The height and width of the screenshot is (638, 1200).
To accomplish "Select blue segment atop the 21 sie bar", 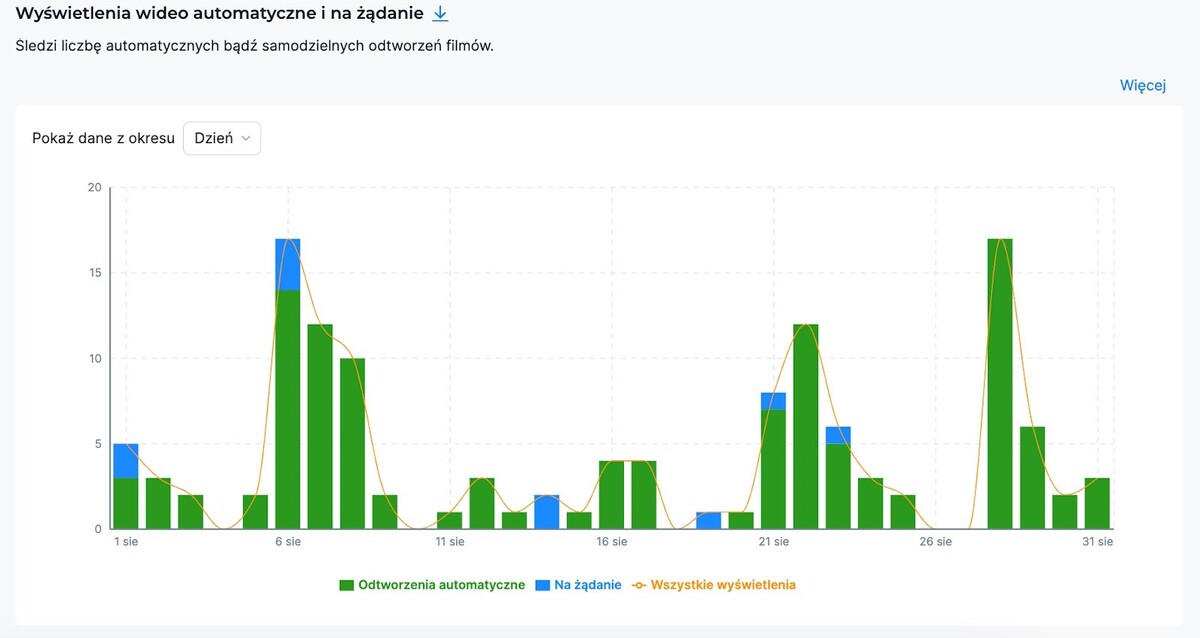I will (x=773, y=401).
